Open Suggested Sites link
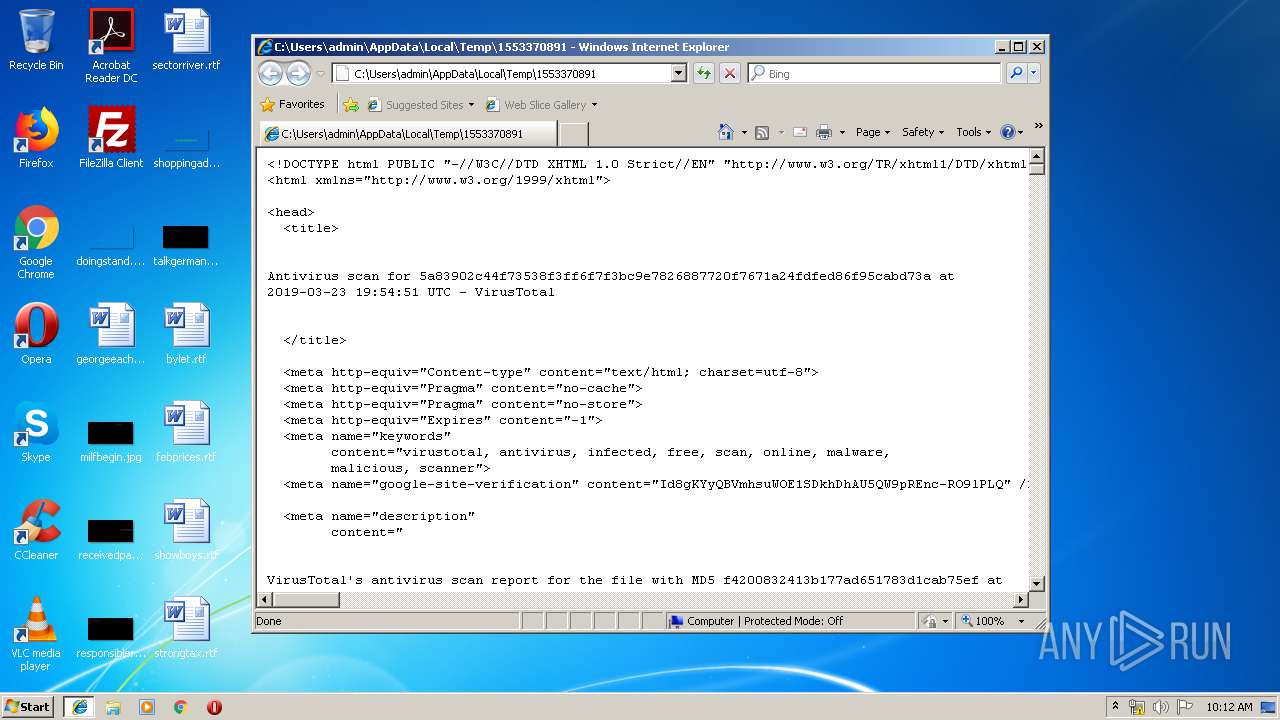Screen dimensions: 1280x720 [x=421, y=104]
